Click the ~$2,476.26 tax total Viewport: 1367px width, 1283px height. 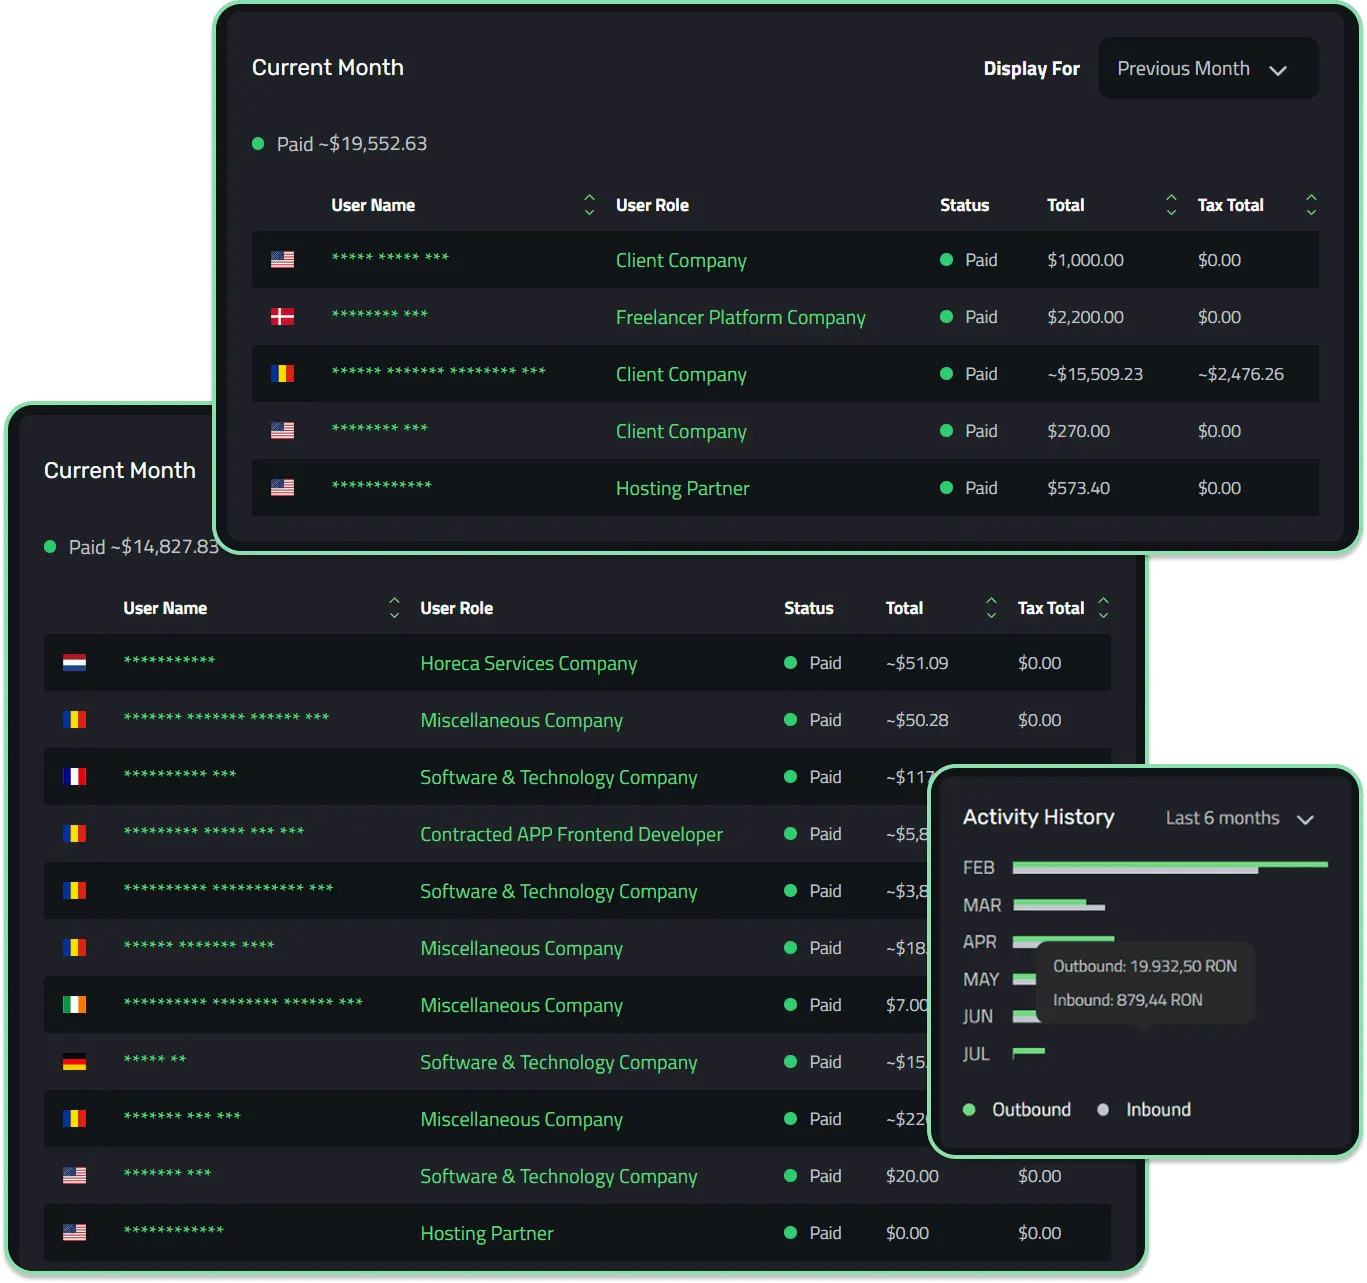click(x=1241, y=374)
